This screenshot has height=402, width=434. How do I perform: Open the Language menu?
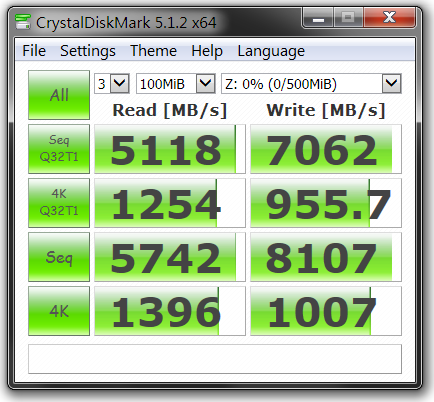click(x=271, y=51)
